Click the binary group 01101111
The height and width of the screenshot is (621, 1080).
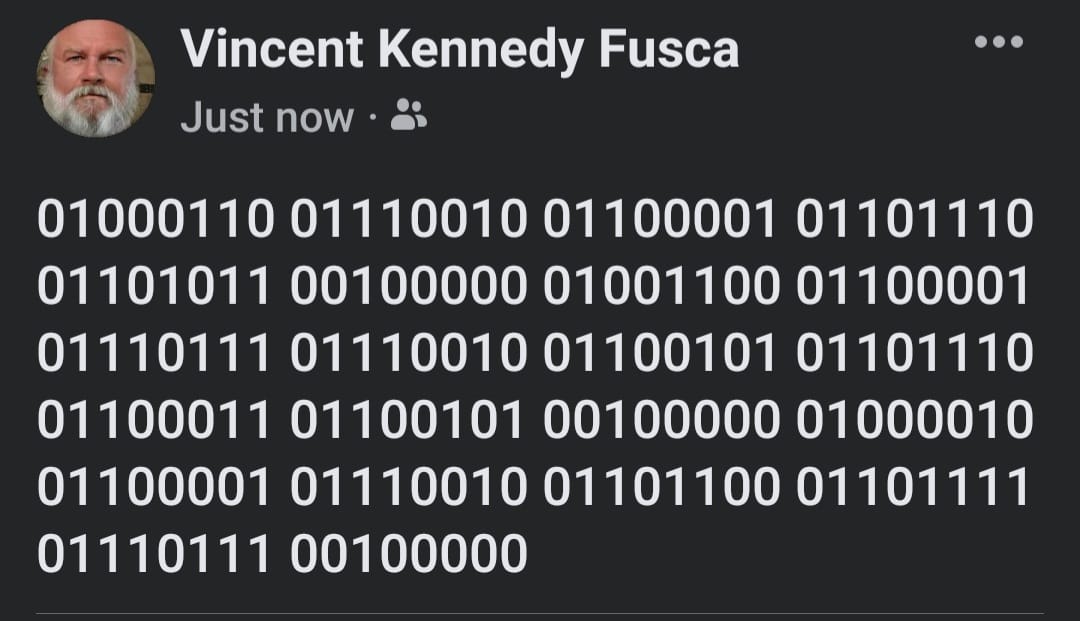[x=914, y=487]
